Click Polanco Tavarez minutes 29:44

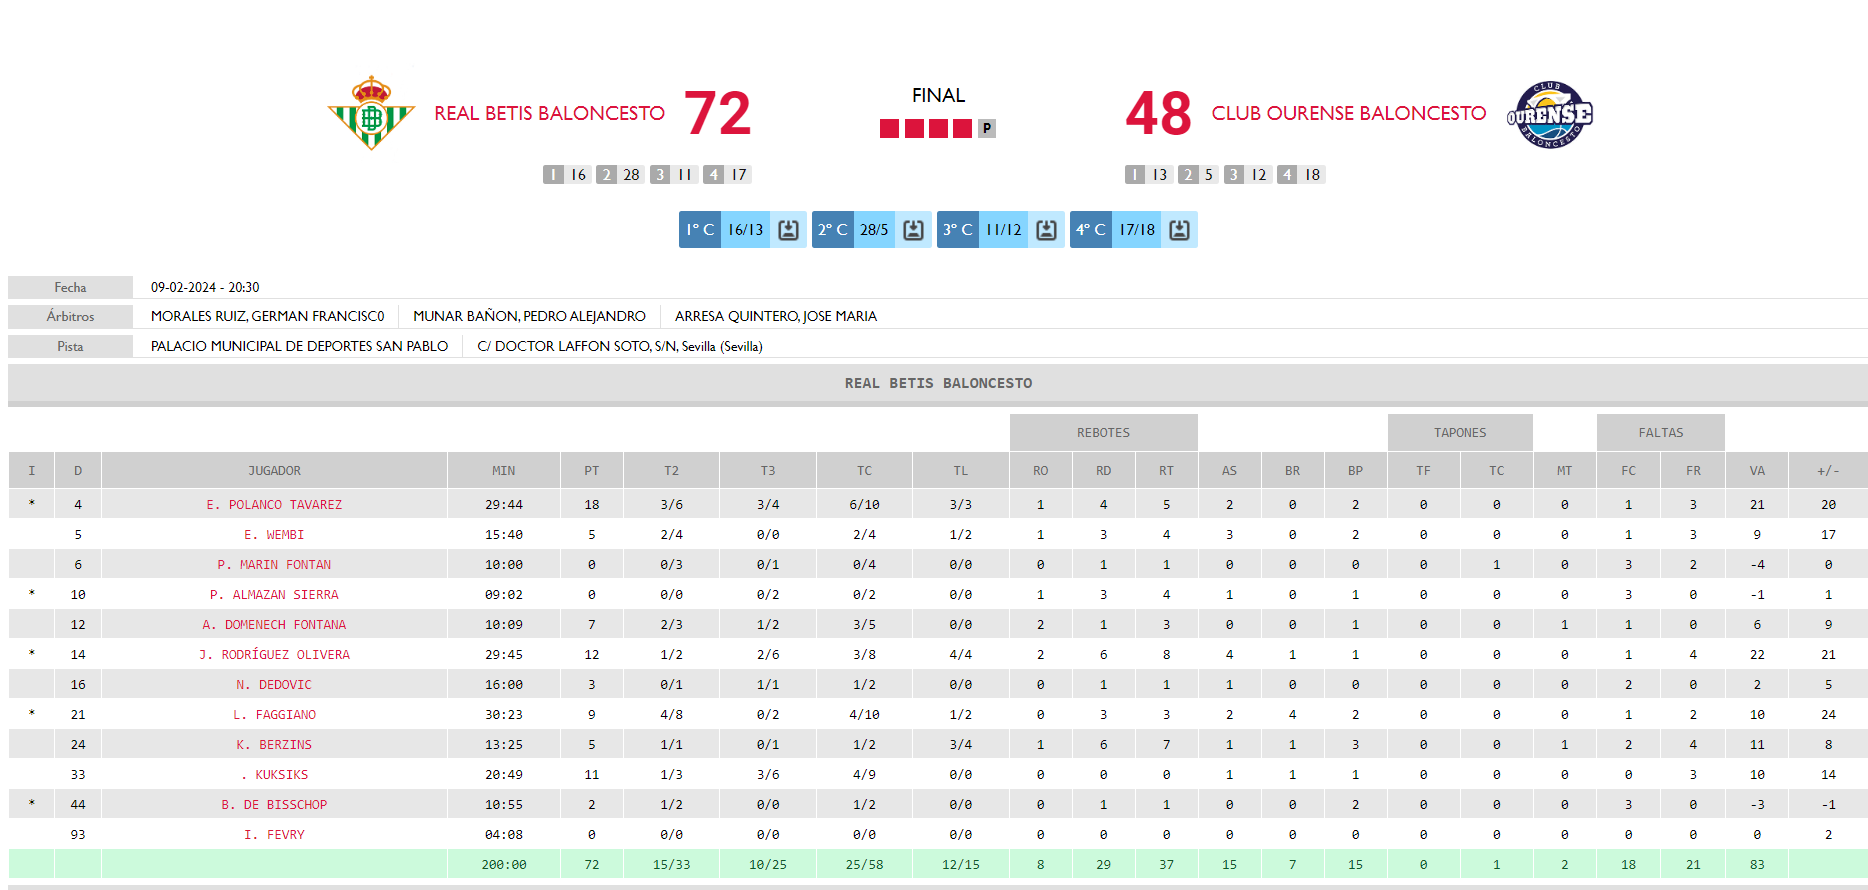(x=504, y=505)
